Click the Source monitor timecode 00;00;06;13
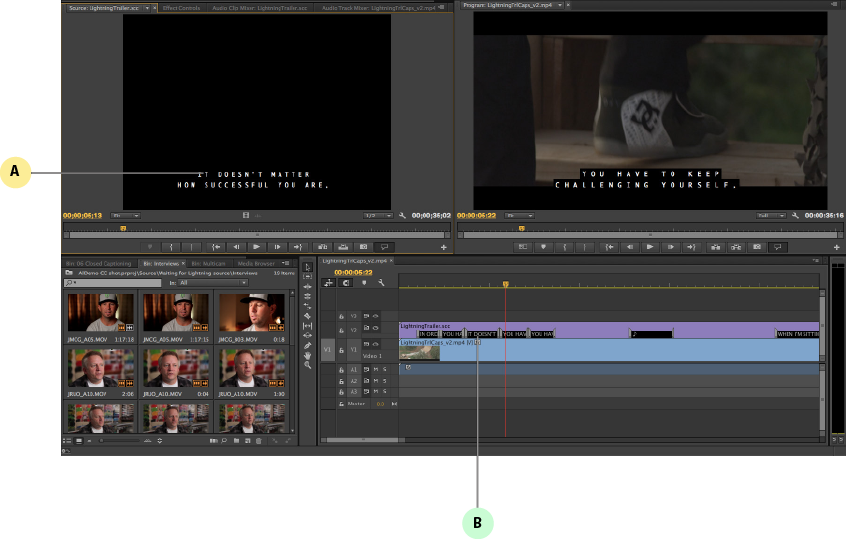The width and height of the screenshot is (846, 539). [82, 216]
